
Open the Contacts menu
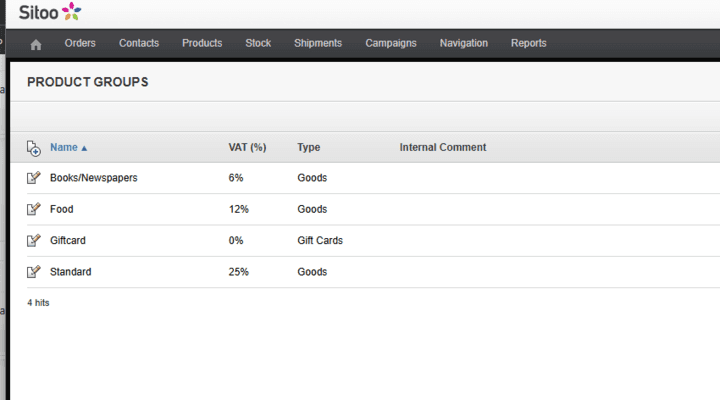pos(139,44)
